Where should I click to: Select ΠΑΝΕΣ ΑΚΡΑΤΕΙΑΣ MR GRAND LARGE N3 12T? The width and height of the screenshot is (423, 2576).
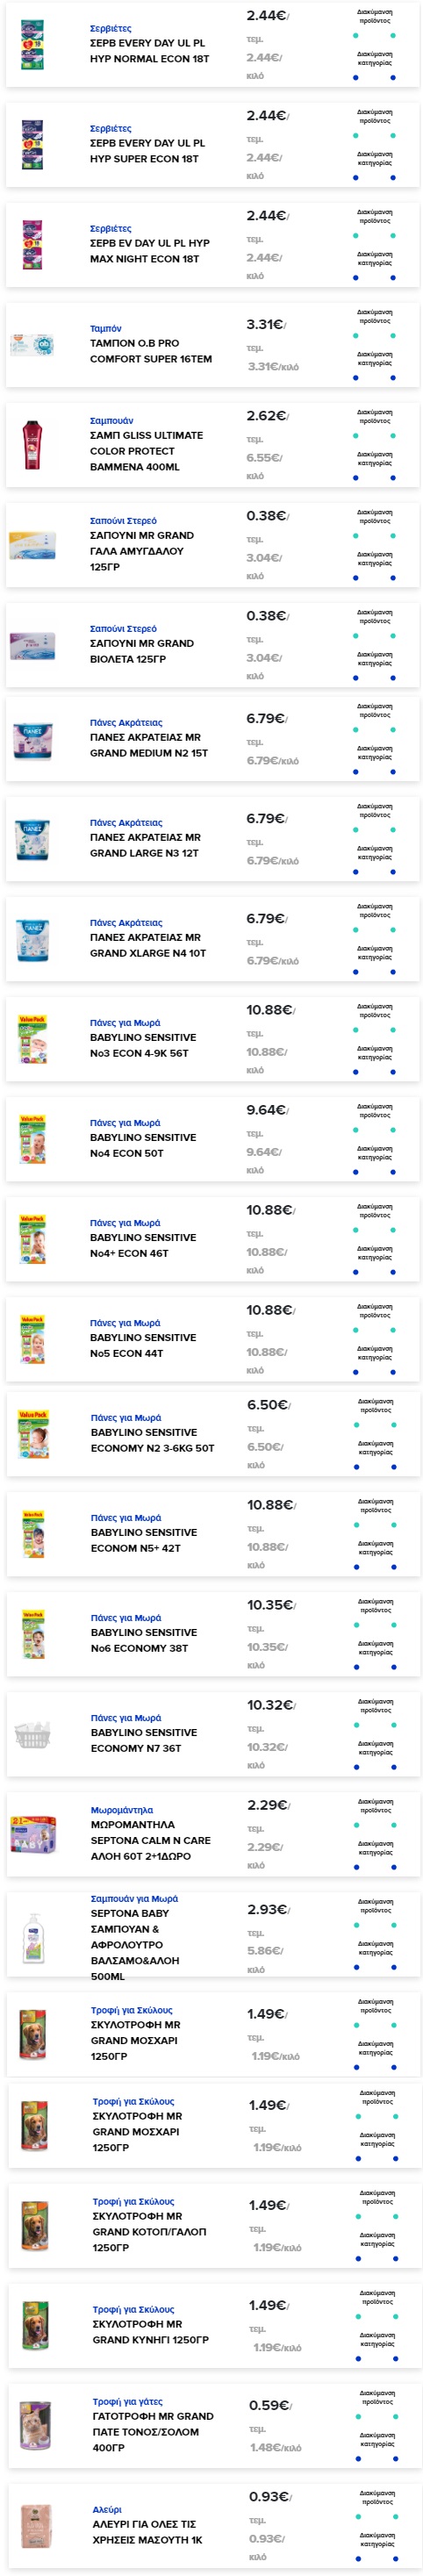tap(145, 845)
